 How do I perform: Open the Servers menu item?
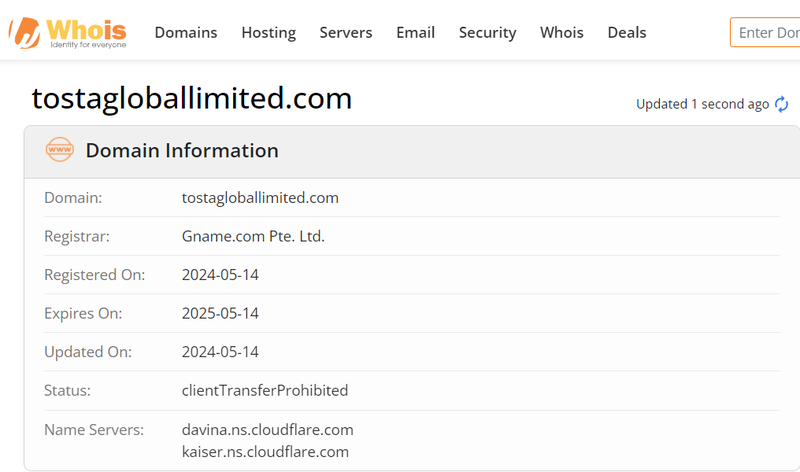tap(346, 32)
